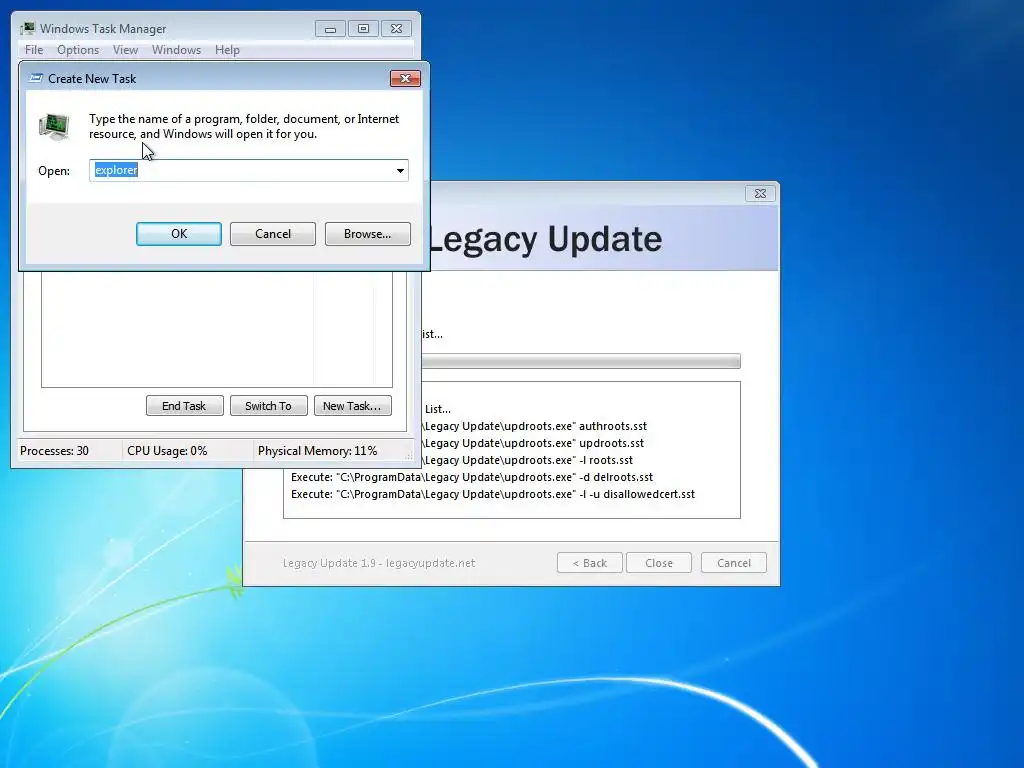Select the log line ending authroots.sst
Screen dimensions: 1024x768
coord(536,426)
